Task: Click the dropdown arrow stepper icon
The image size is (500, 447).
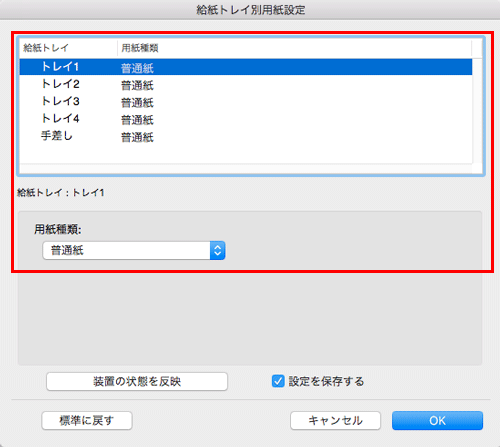Action: 218,250
